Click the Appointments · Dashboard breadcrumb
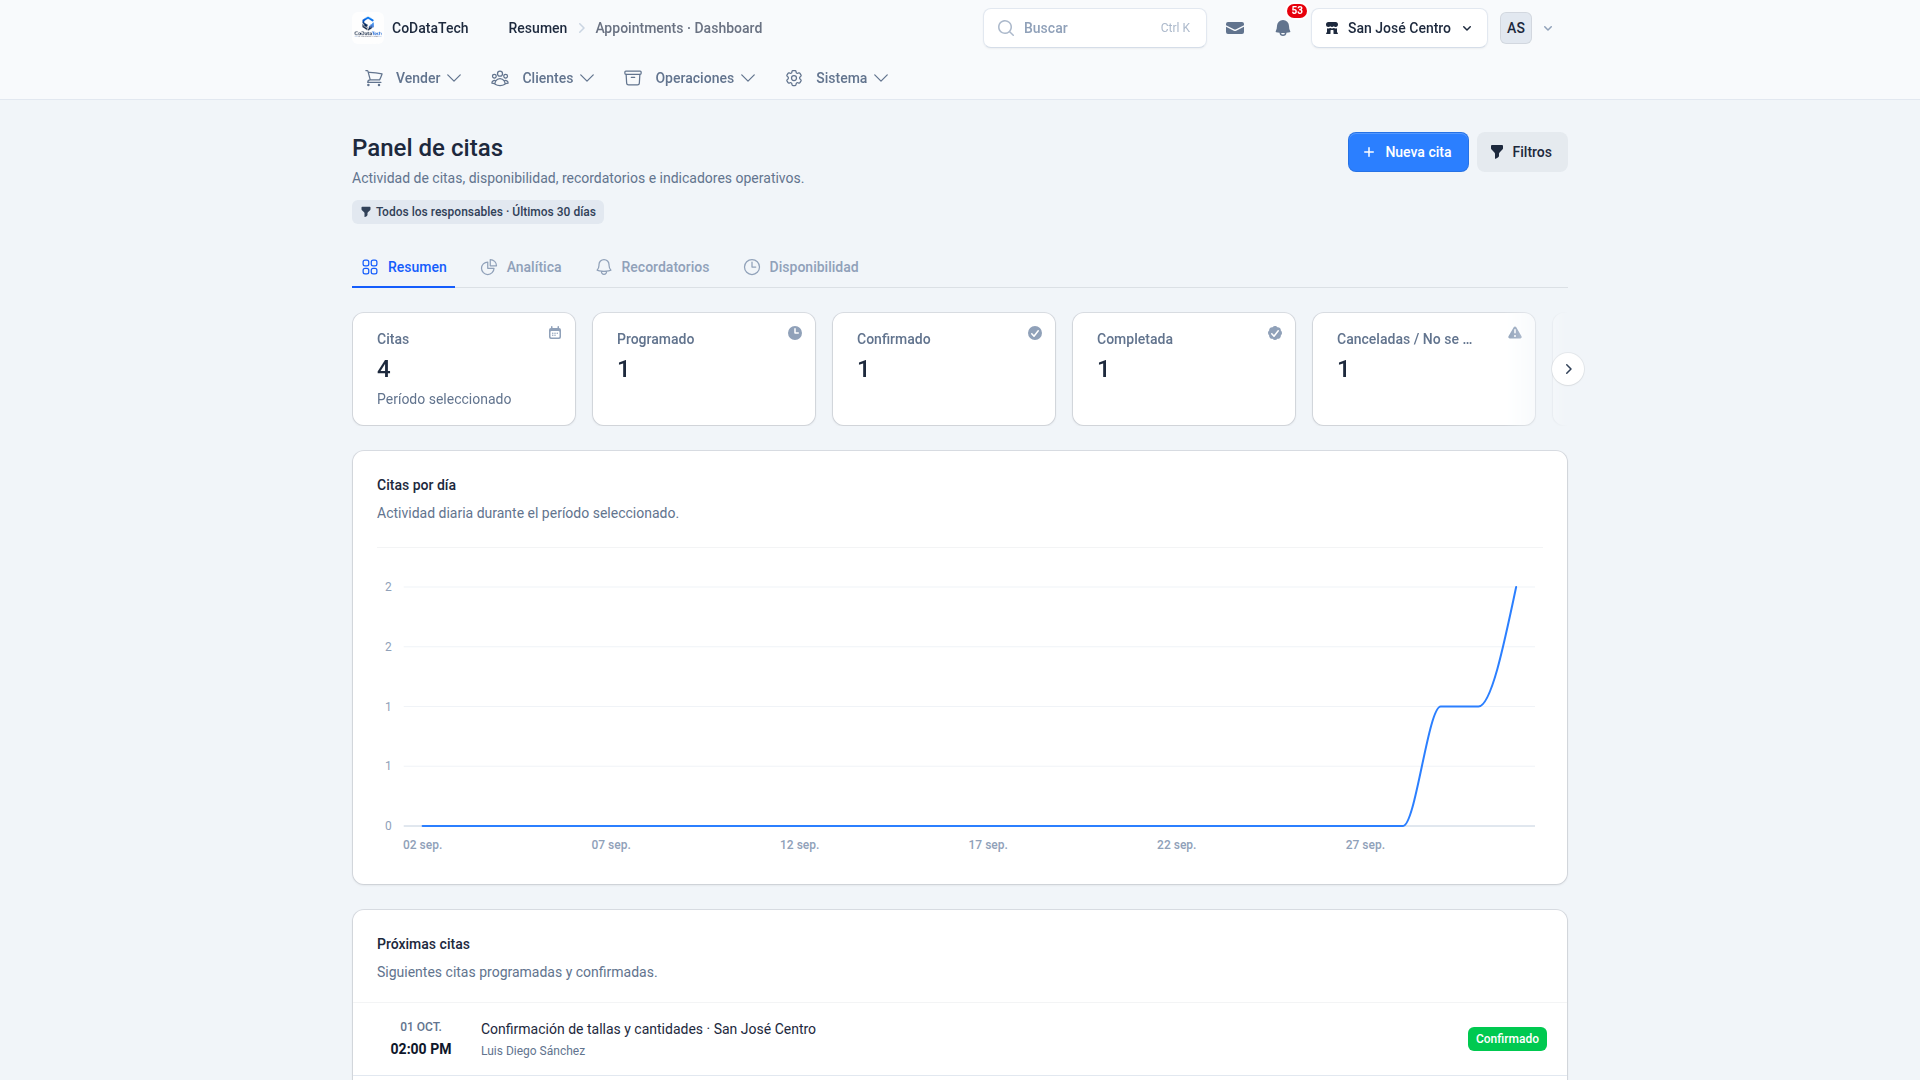 [679, 28]
